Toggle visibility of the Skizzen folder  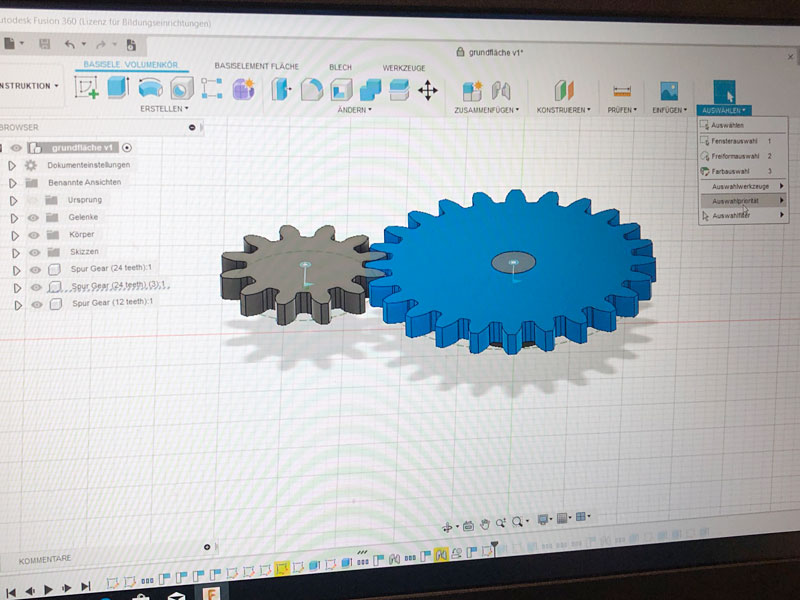click(34, 252)
